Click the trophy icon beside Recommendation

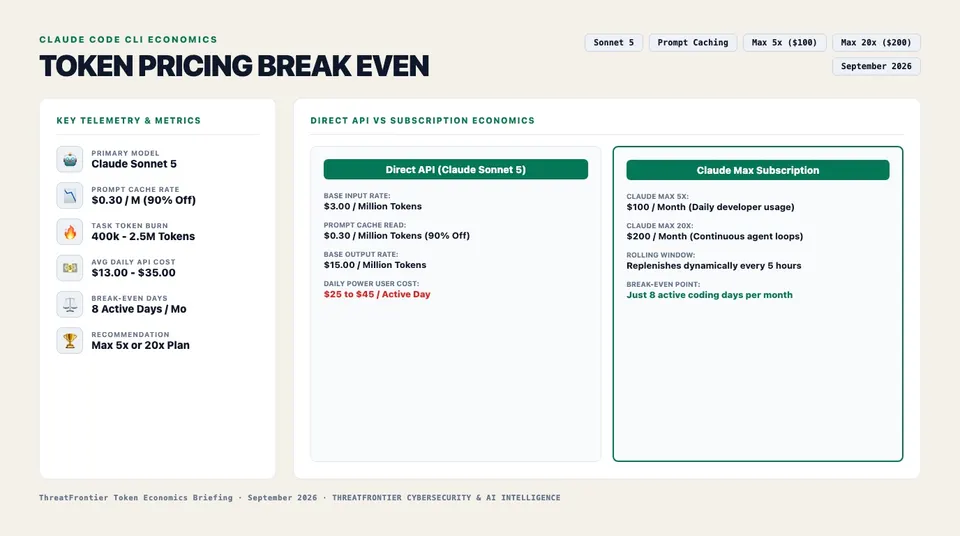(x=70, y=341)
